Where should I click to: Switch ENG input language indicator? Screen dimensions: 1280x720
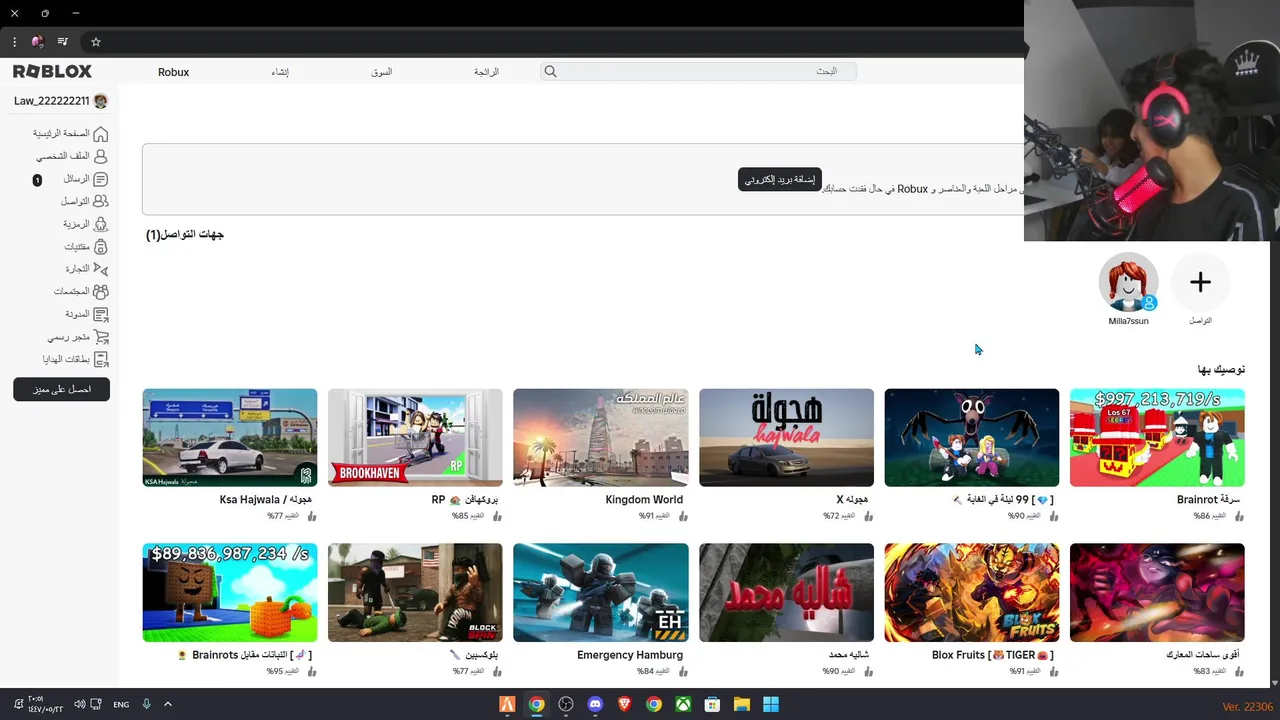121,704
